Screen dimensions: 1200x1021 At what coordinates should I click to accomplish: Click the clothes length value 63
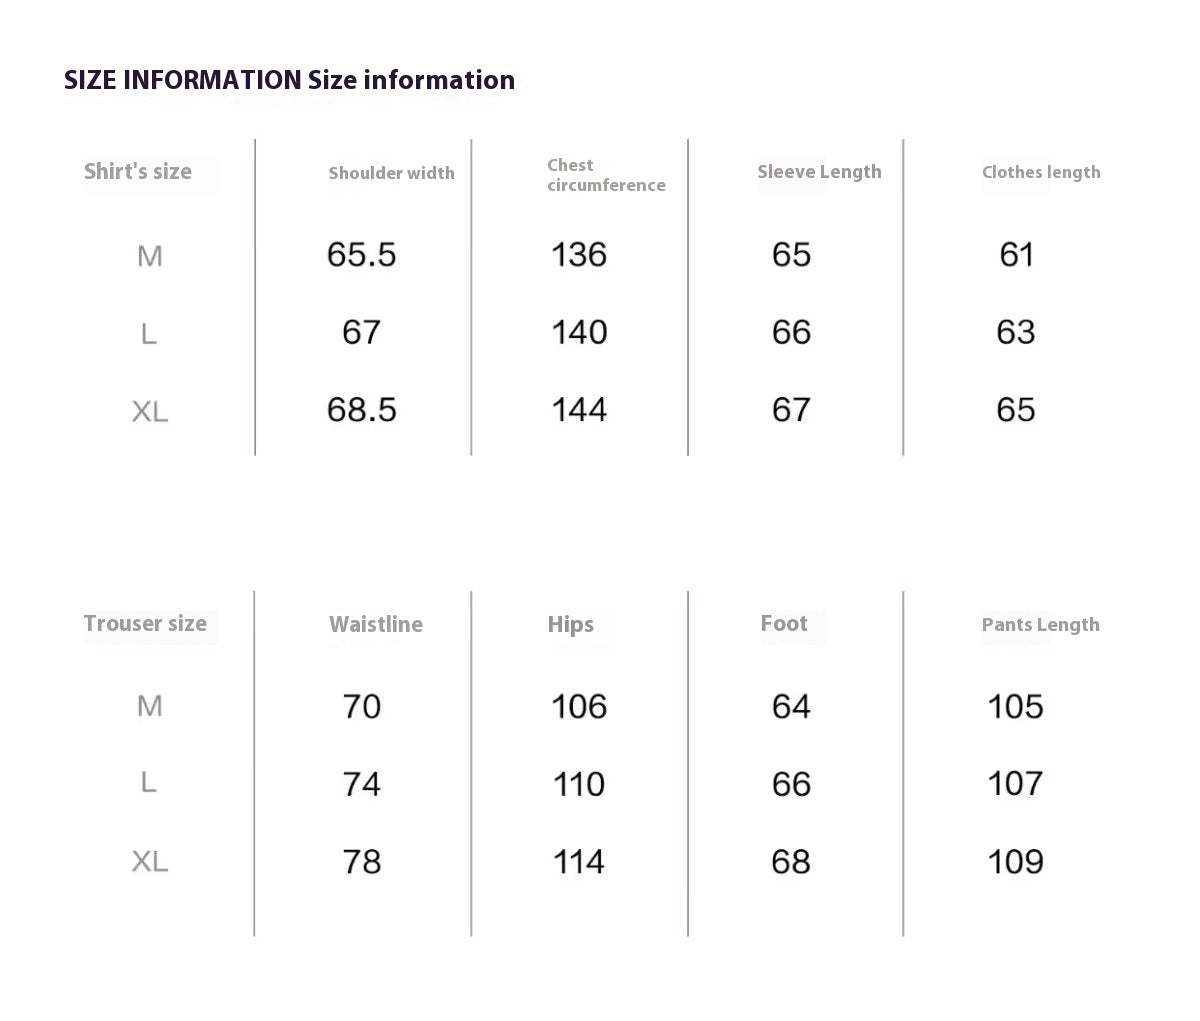tap(1015, 332)
